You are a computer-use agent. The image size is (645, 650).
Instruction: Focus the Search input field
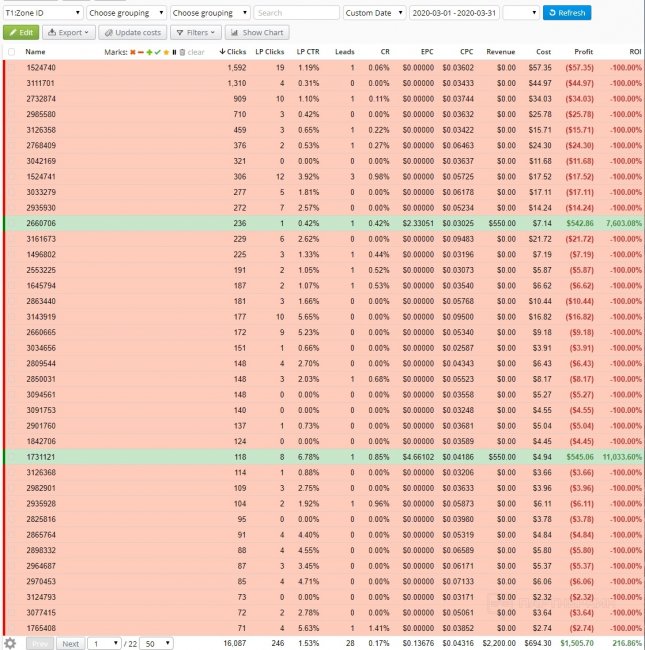295,13
